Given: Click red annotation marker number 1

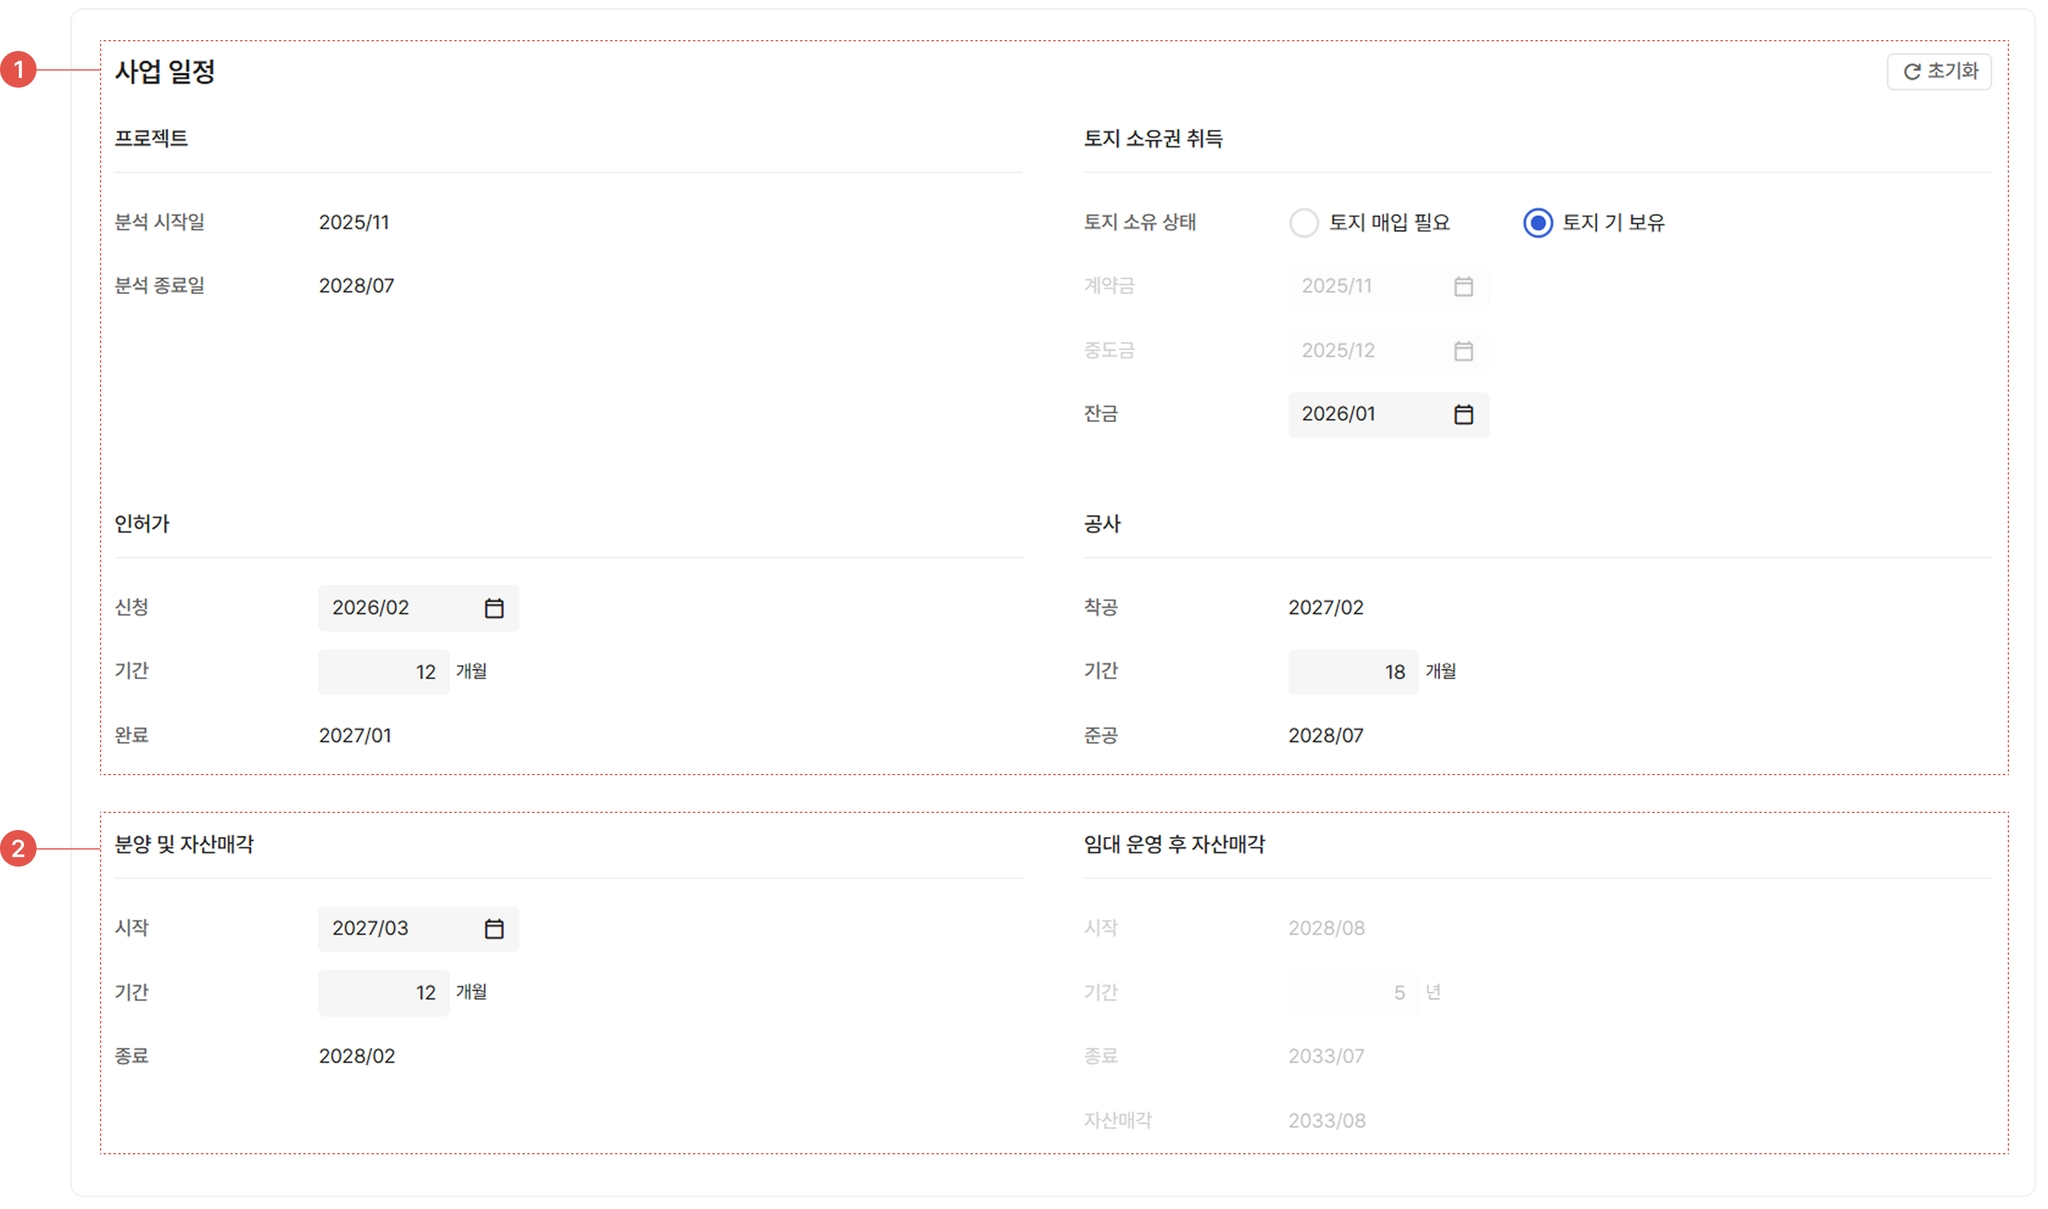Looking at the screenshot, I should (18, 70).
